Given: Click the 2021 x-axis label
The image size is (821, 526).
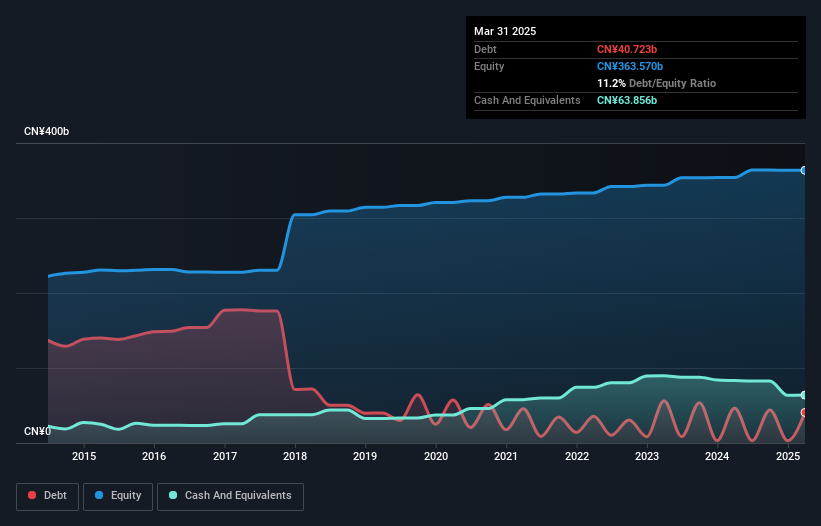Looking at the screenshot, I should (x=506, y=456).
